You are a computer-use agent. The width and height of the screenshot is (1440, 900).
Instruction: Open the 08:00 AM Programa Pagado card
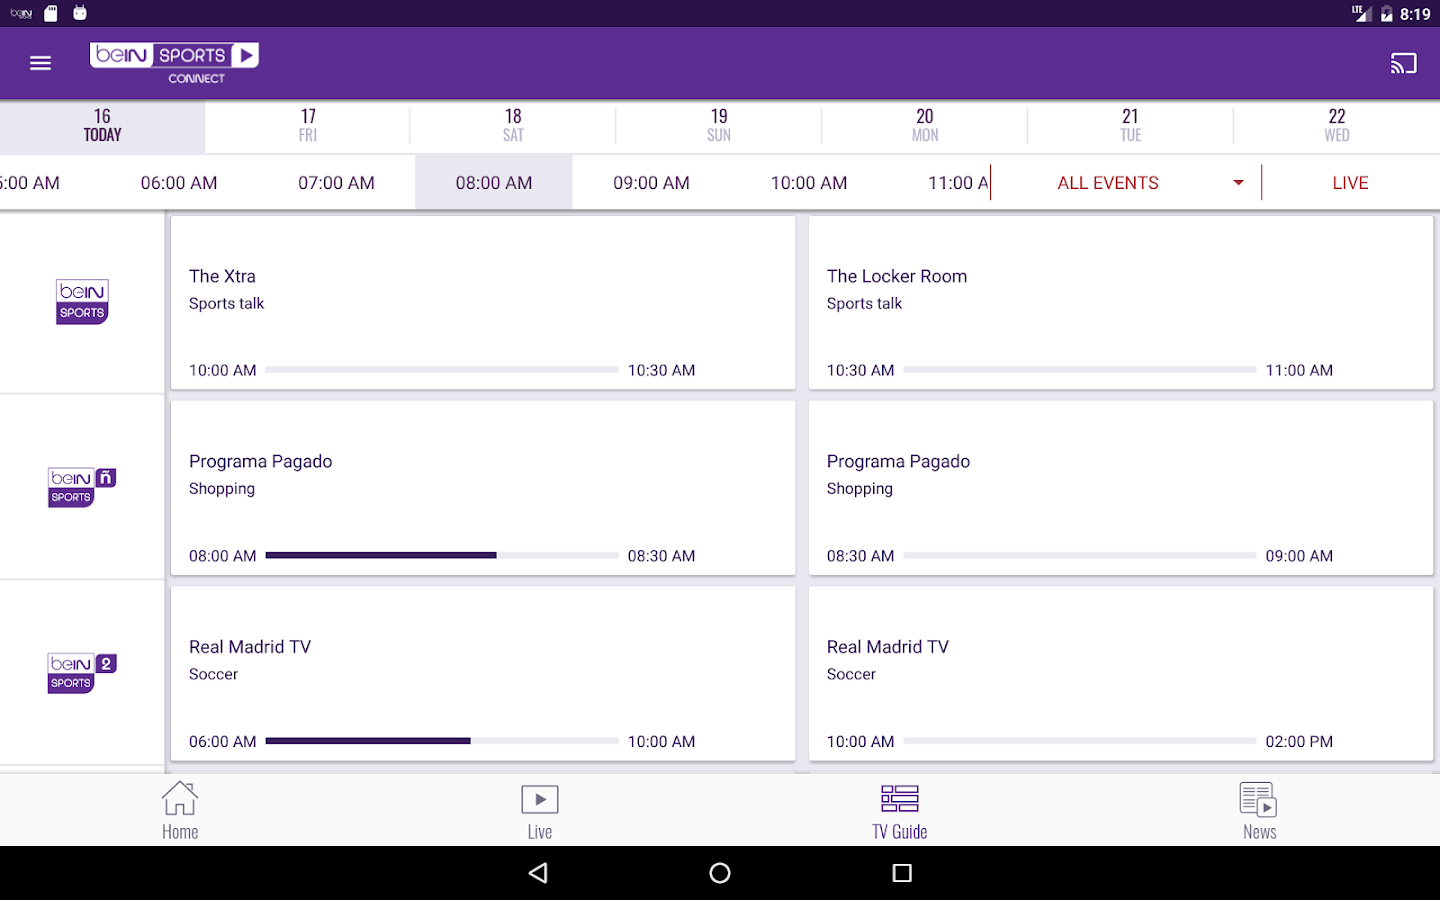coord(483,488)
